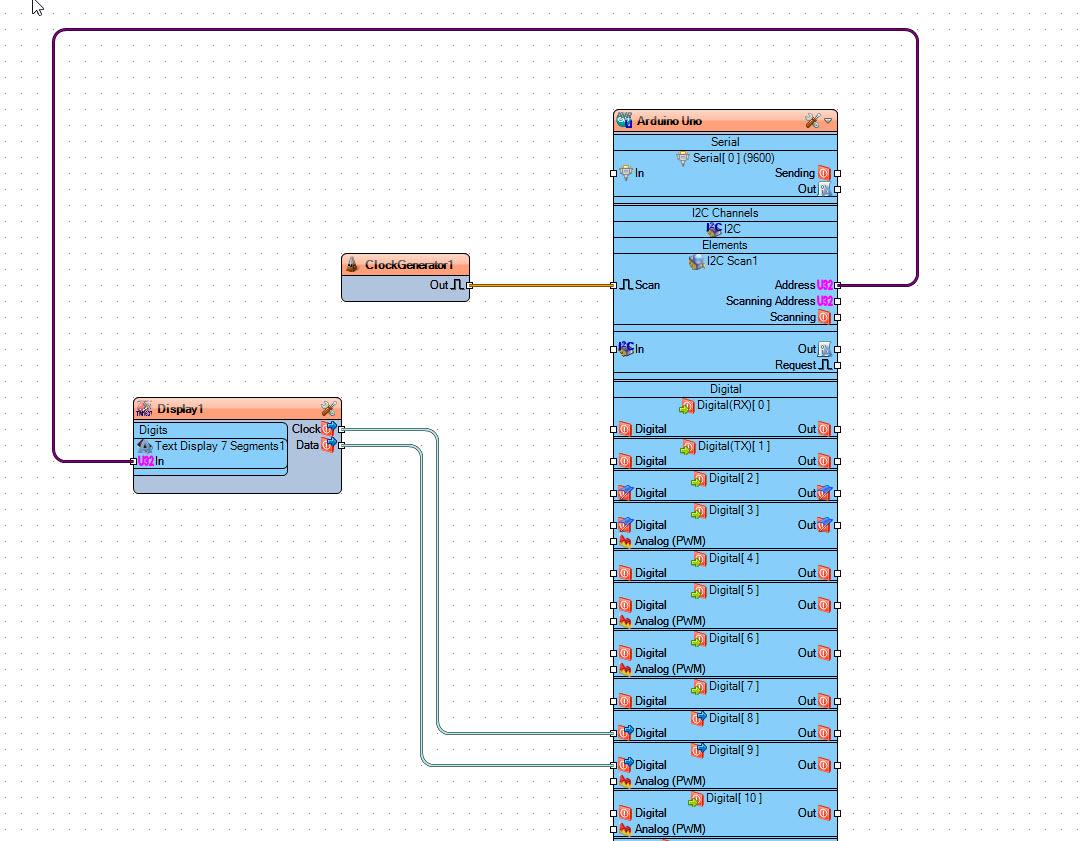Select the Scanning digital output pin
1092x841 pixels.
pyautogui.click(x=838, y=317)
